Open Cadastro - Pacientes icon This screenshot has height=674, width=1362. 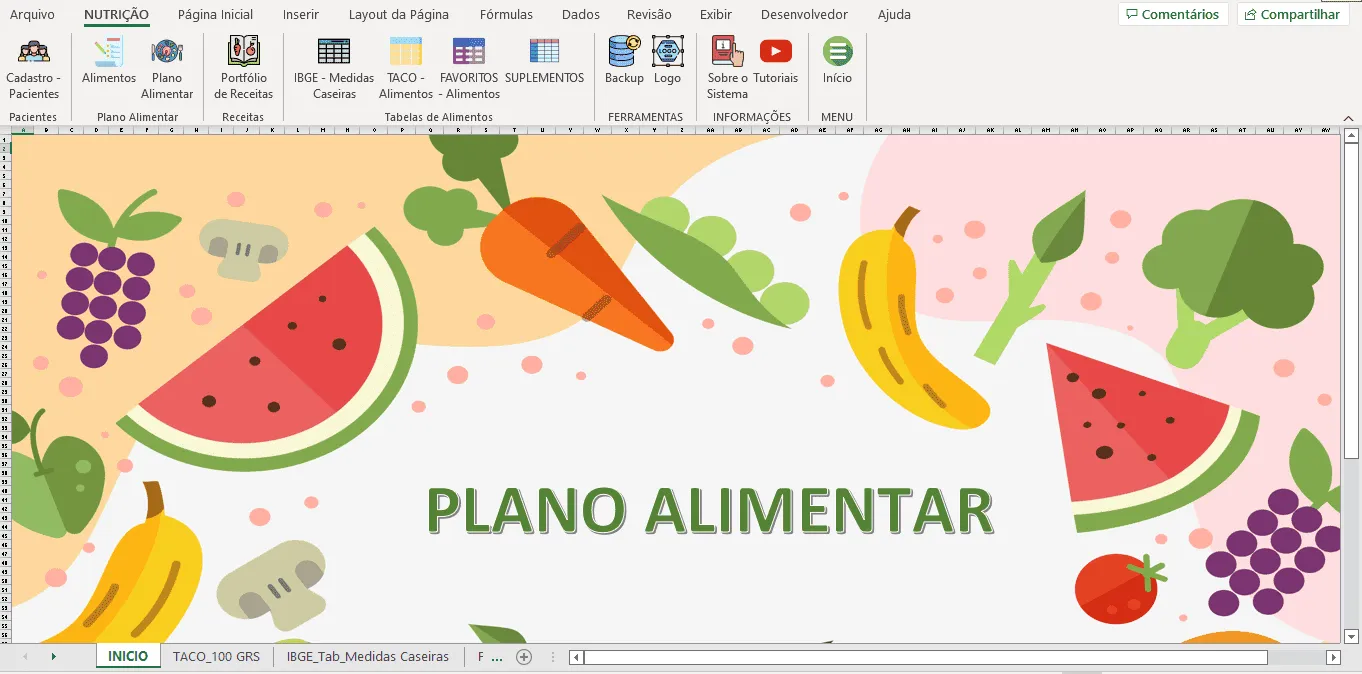34,68
